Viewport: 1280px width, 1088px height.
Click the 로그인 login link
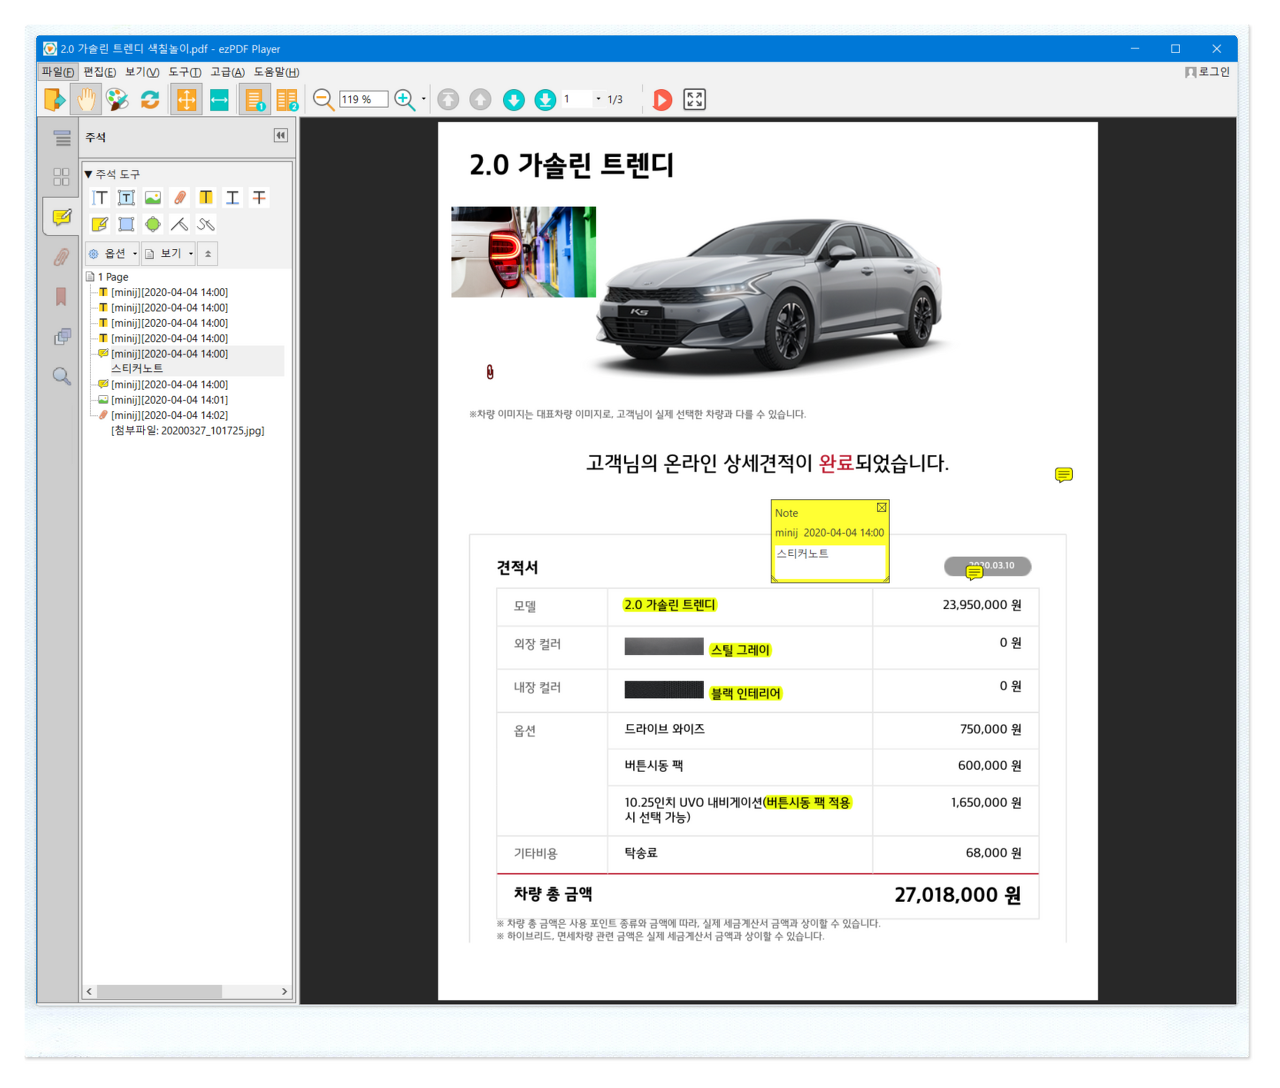1208,72
